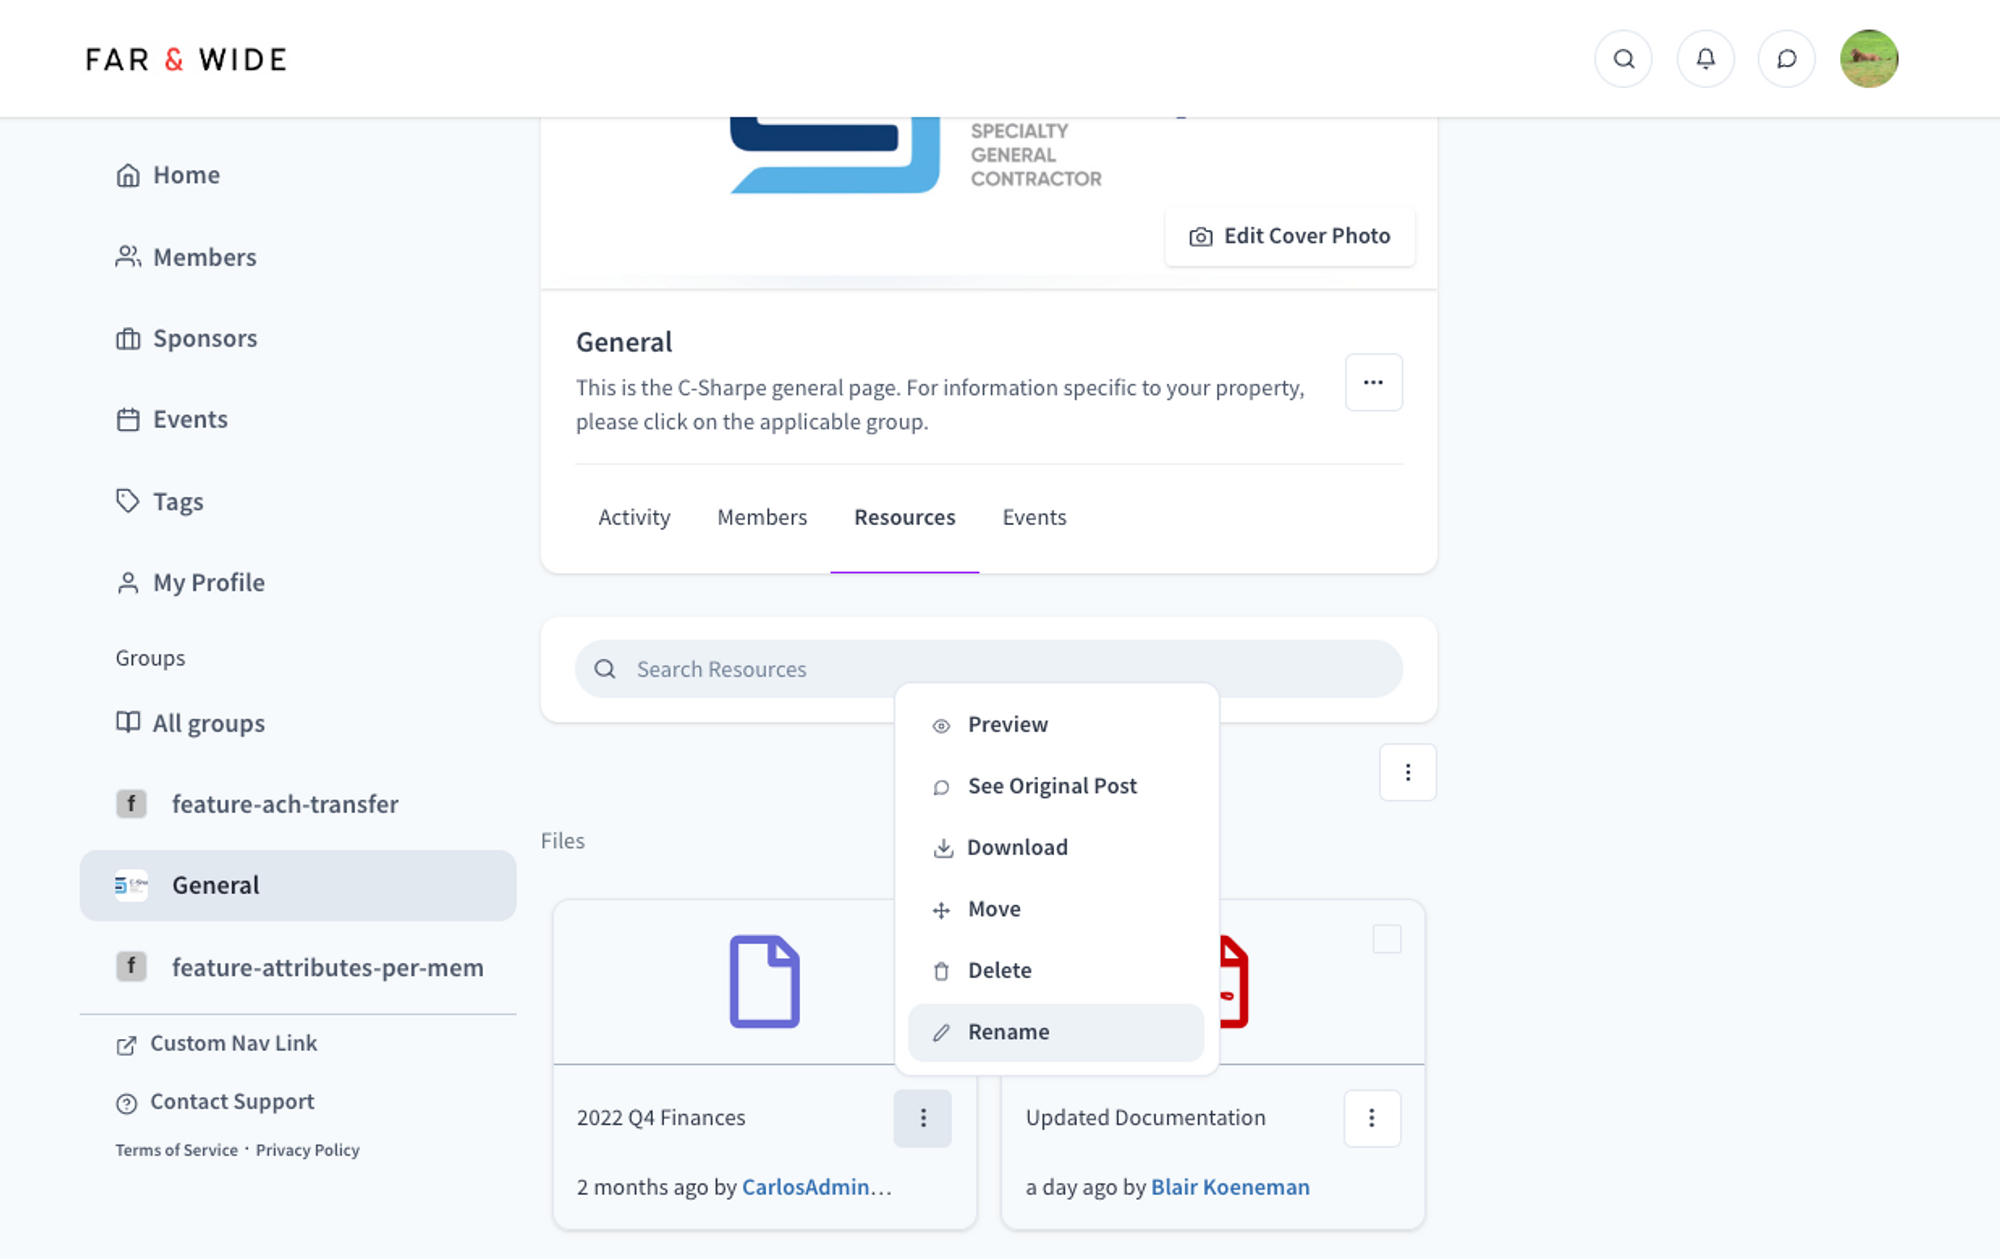The width and height of the screenshot is (2000, 1259).
Task: Switch to the Activity tab
Action: click(634, 517)
